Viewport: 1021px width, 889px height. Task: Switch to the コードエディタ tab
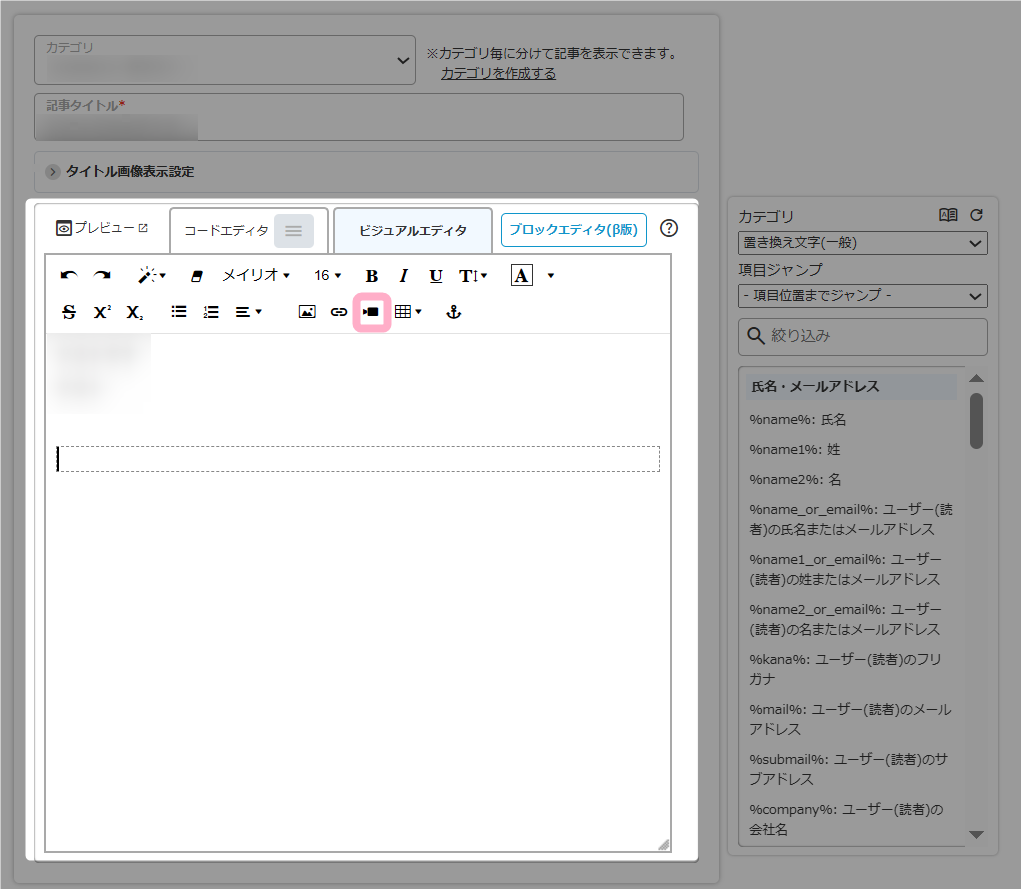point(227,231)
